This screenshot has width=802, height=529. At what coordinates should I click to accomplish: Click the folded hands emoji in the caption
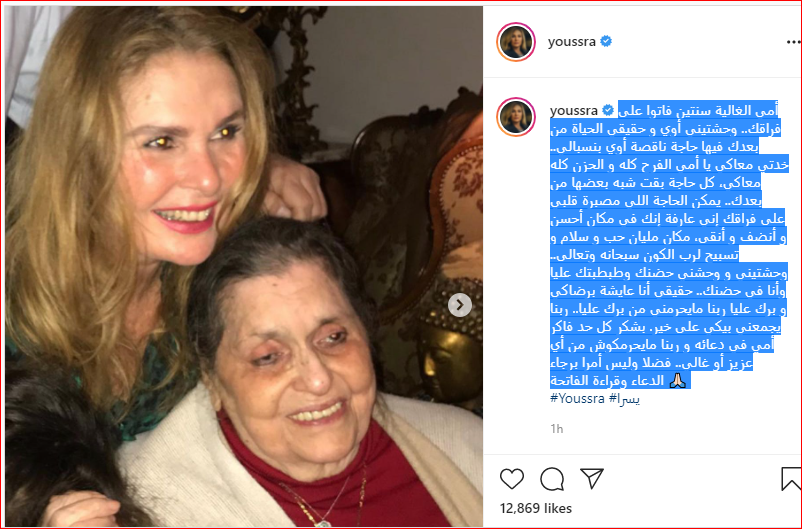678,380
